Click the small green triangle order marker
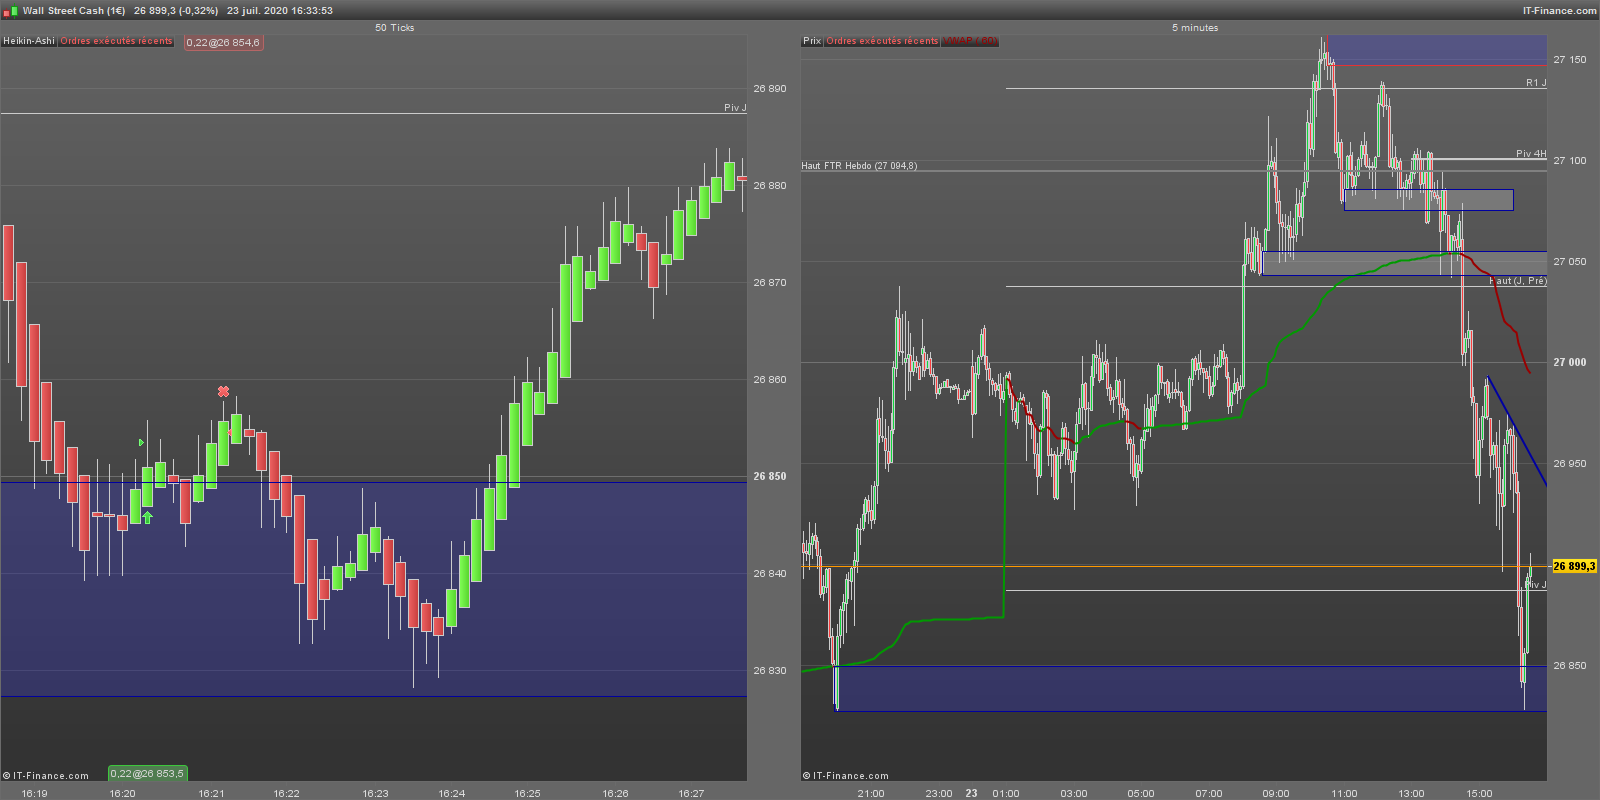1600x800 pixels. pyautogui.click(x=141, y=443)
